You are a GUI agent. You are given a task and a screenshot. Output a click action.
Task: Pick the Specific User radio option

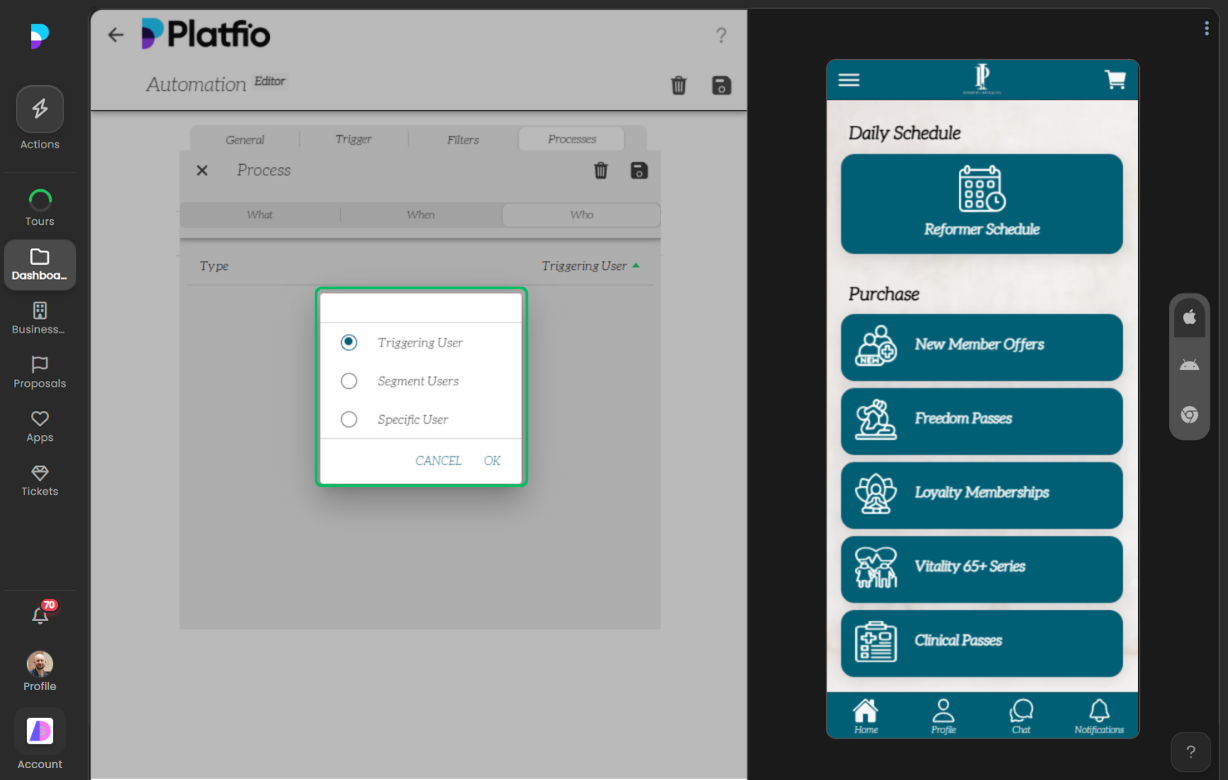349,420
